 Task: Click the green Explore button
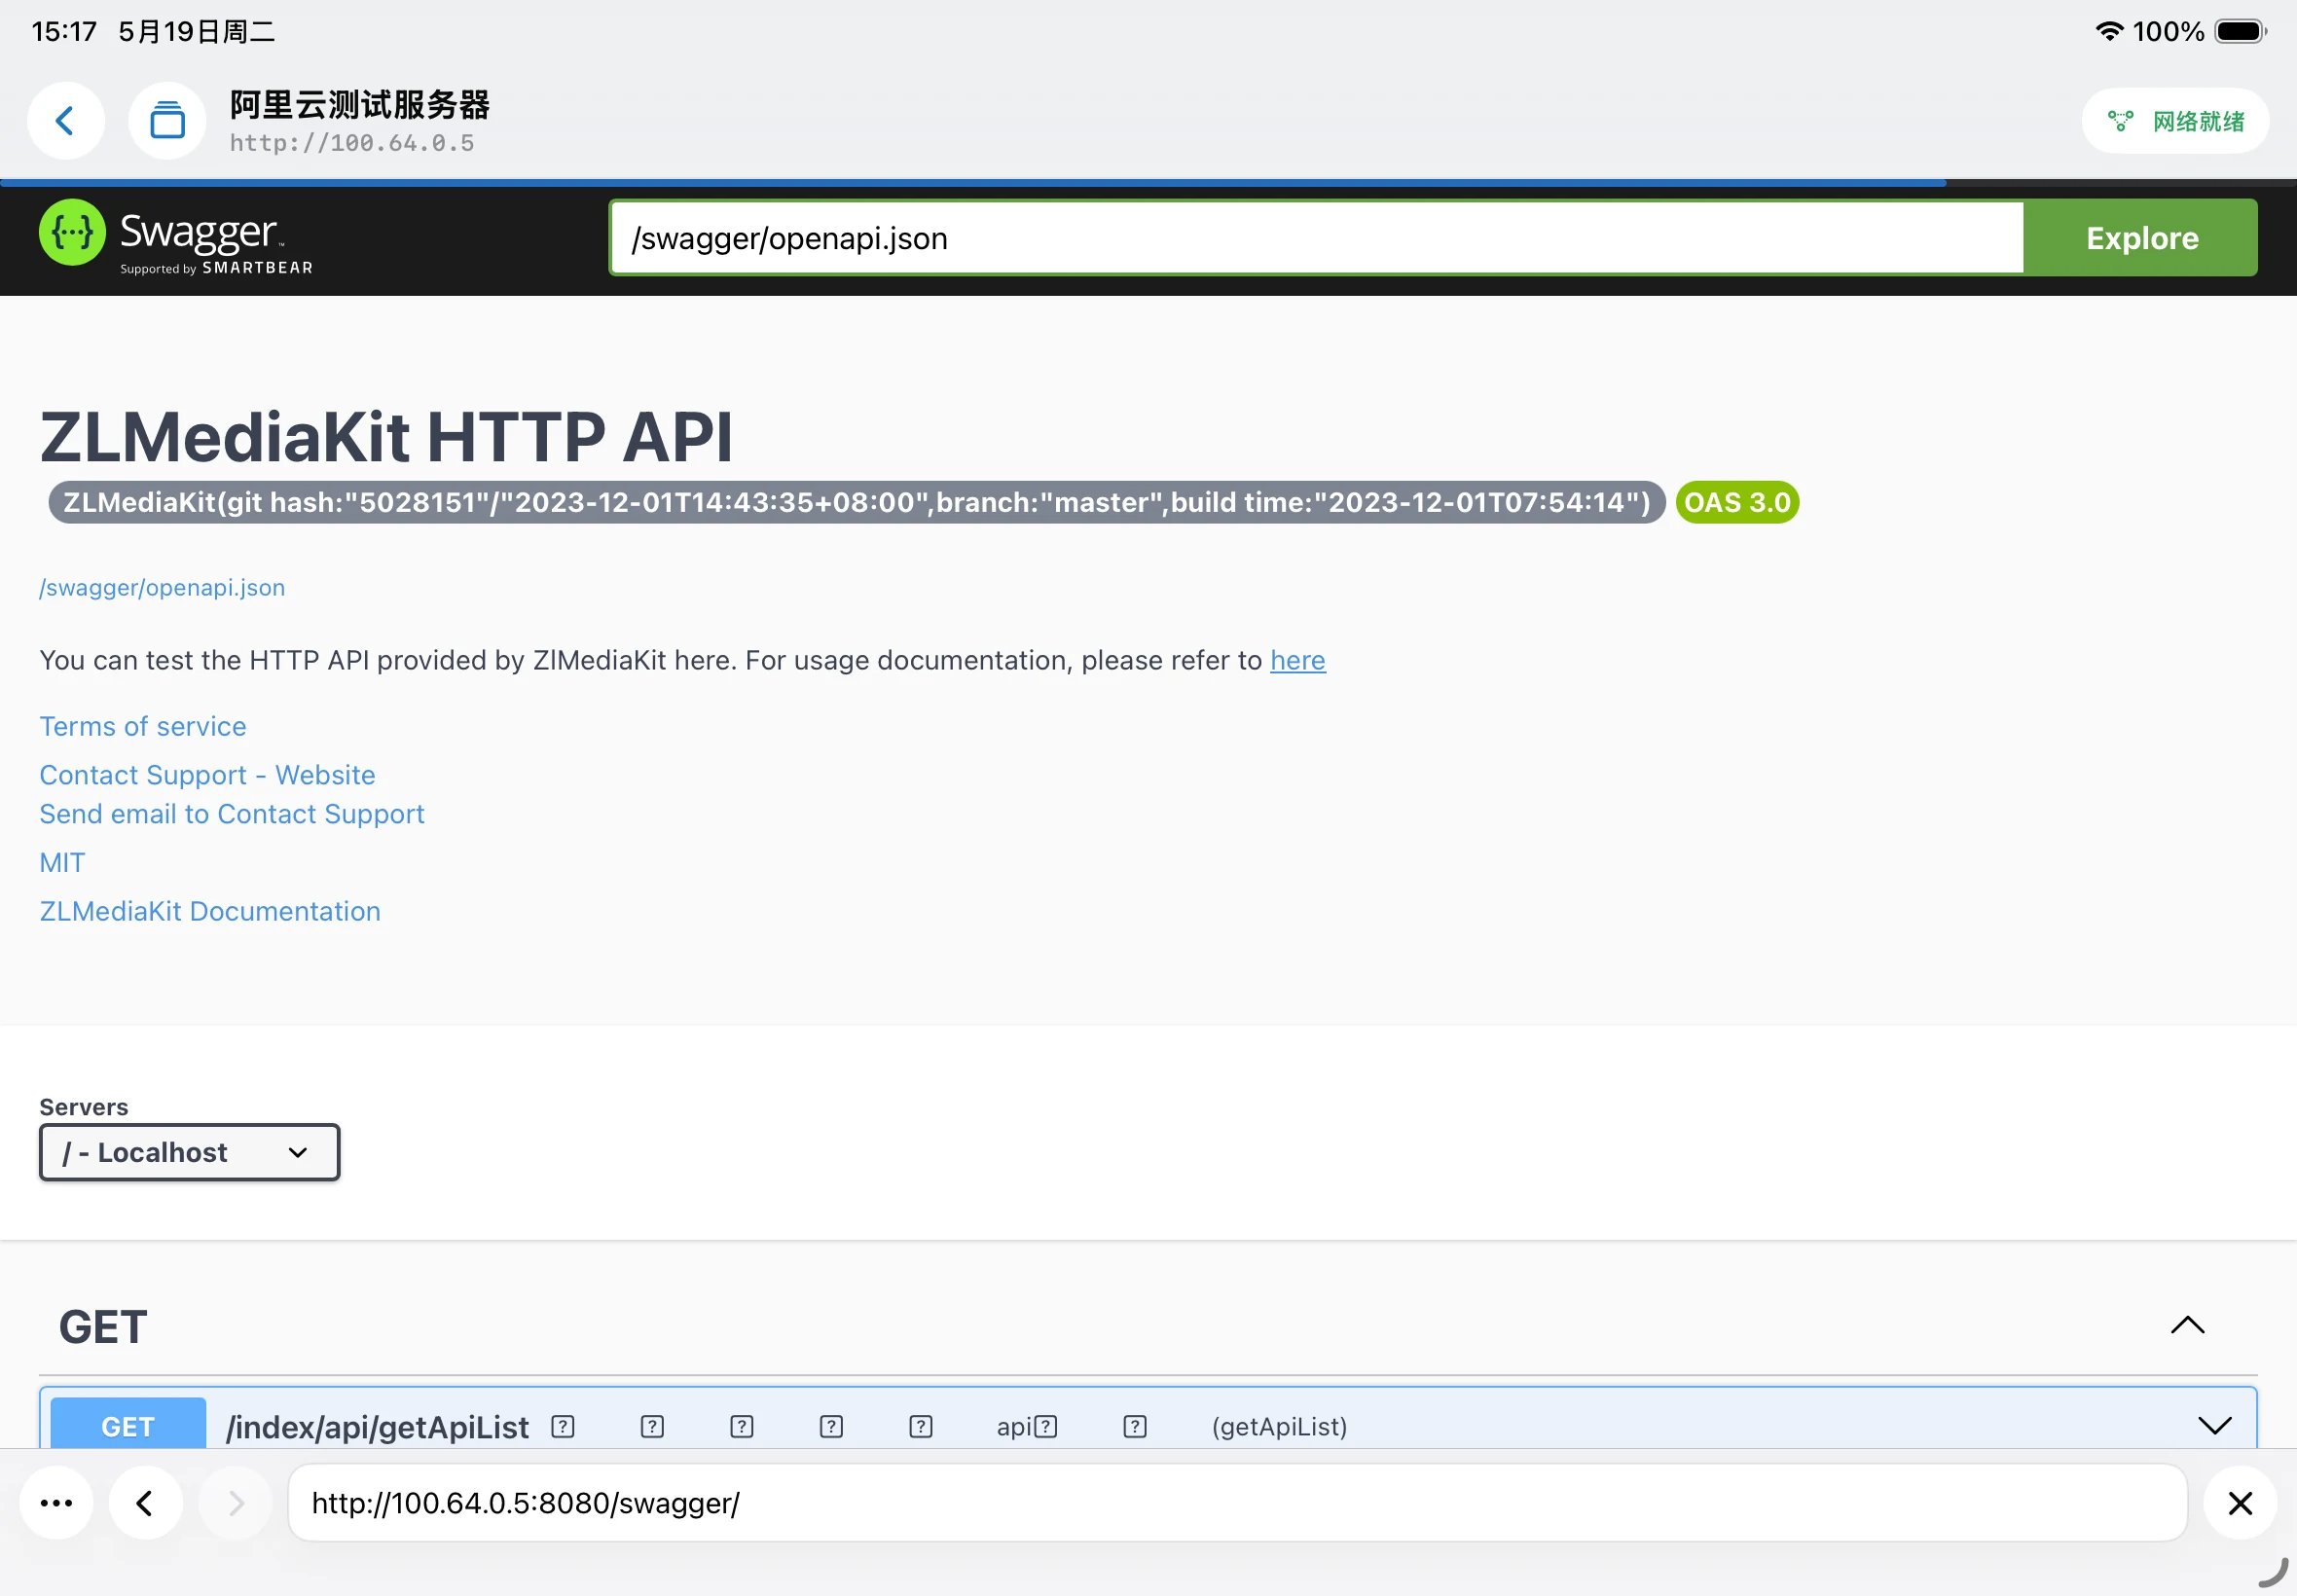[x=2141, y=238]
